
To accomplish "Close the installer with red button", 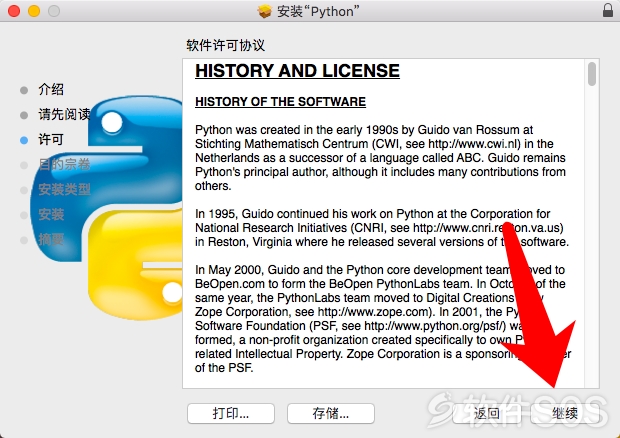I will tap(14, 11).
